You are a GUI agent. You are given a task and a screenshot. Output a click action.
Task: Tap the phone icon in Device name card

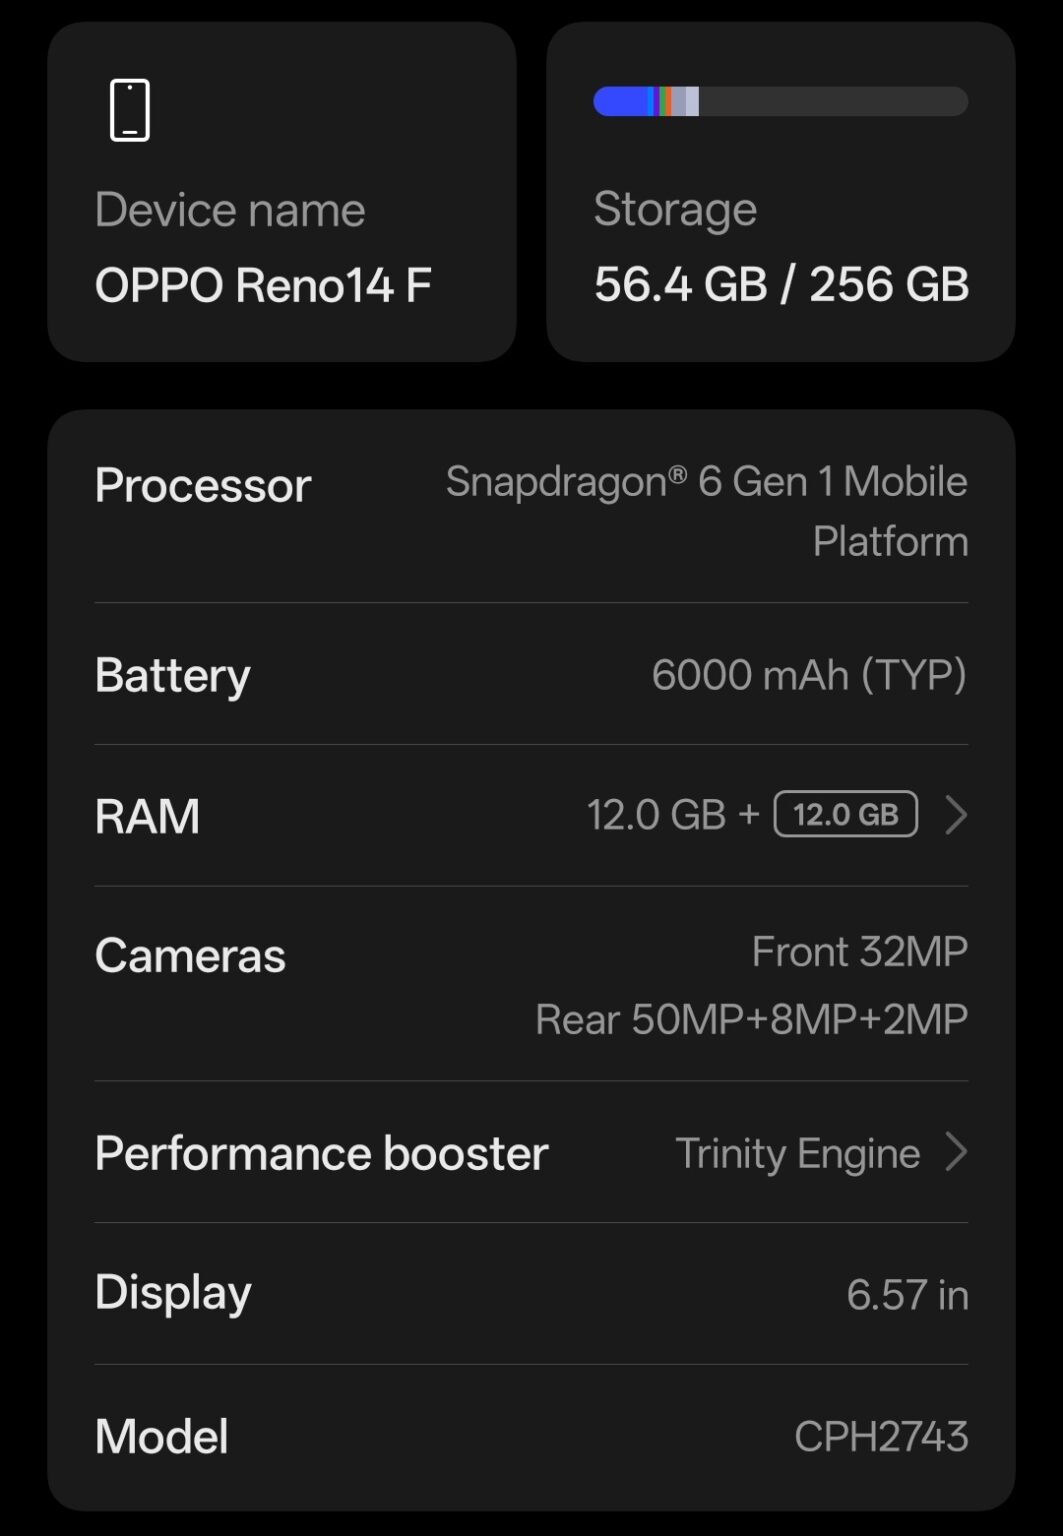coord(130,110)
